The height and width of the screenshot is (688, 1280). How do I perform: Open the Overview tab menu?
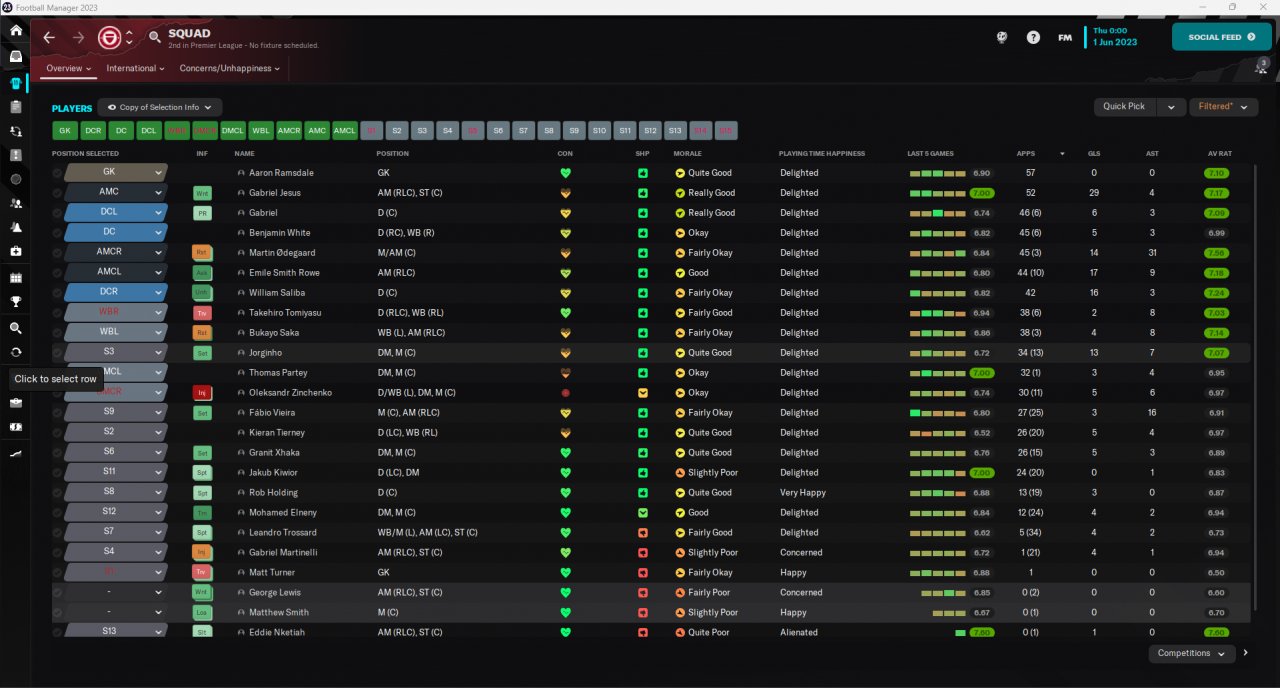coord(68,69)
